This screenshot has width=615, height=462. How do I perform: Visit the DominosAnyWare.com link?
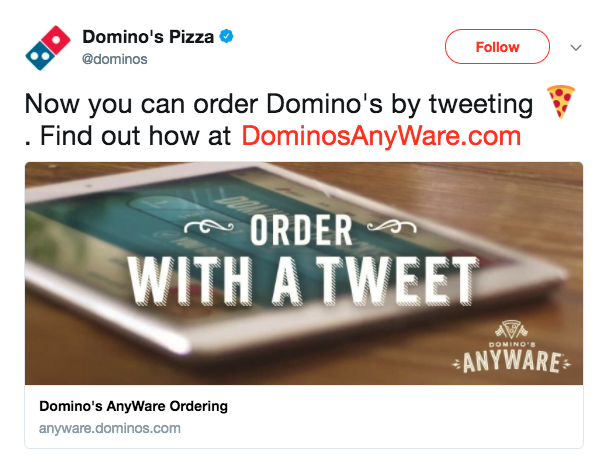click(380, 135)
